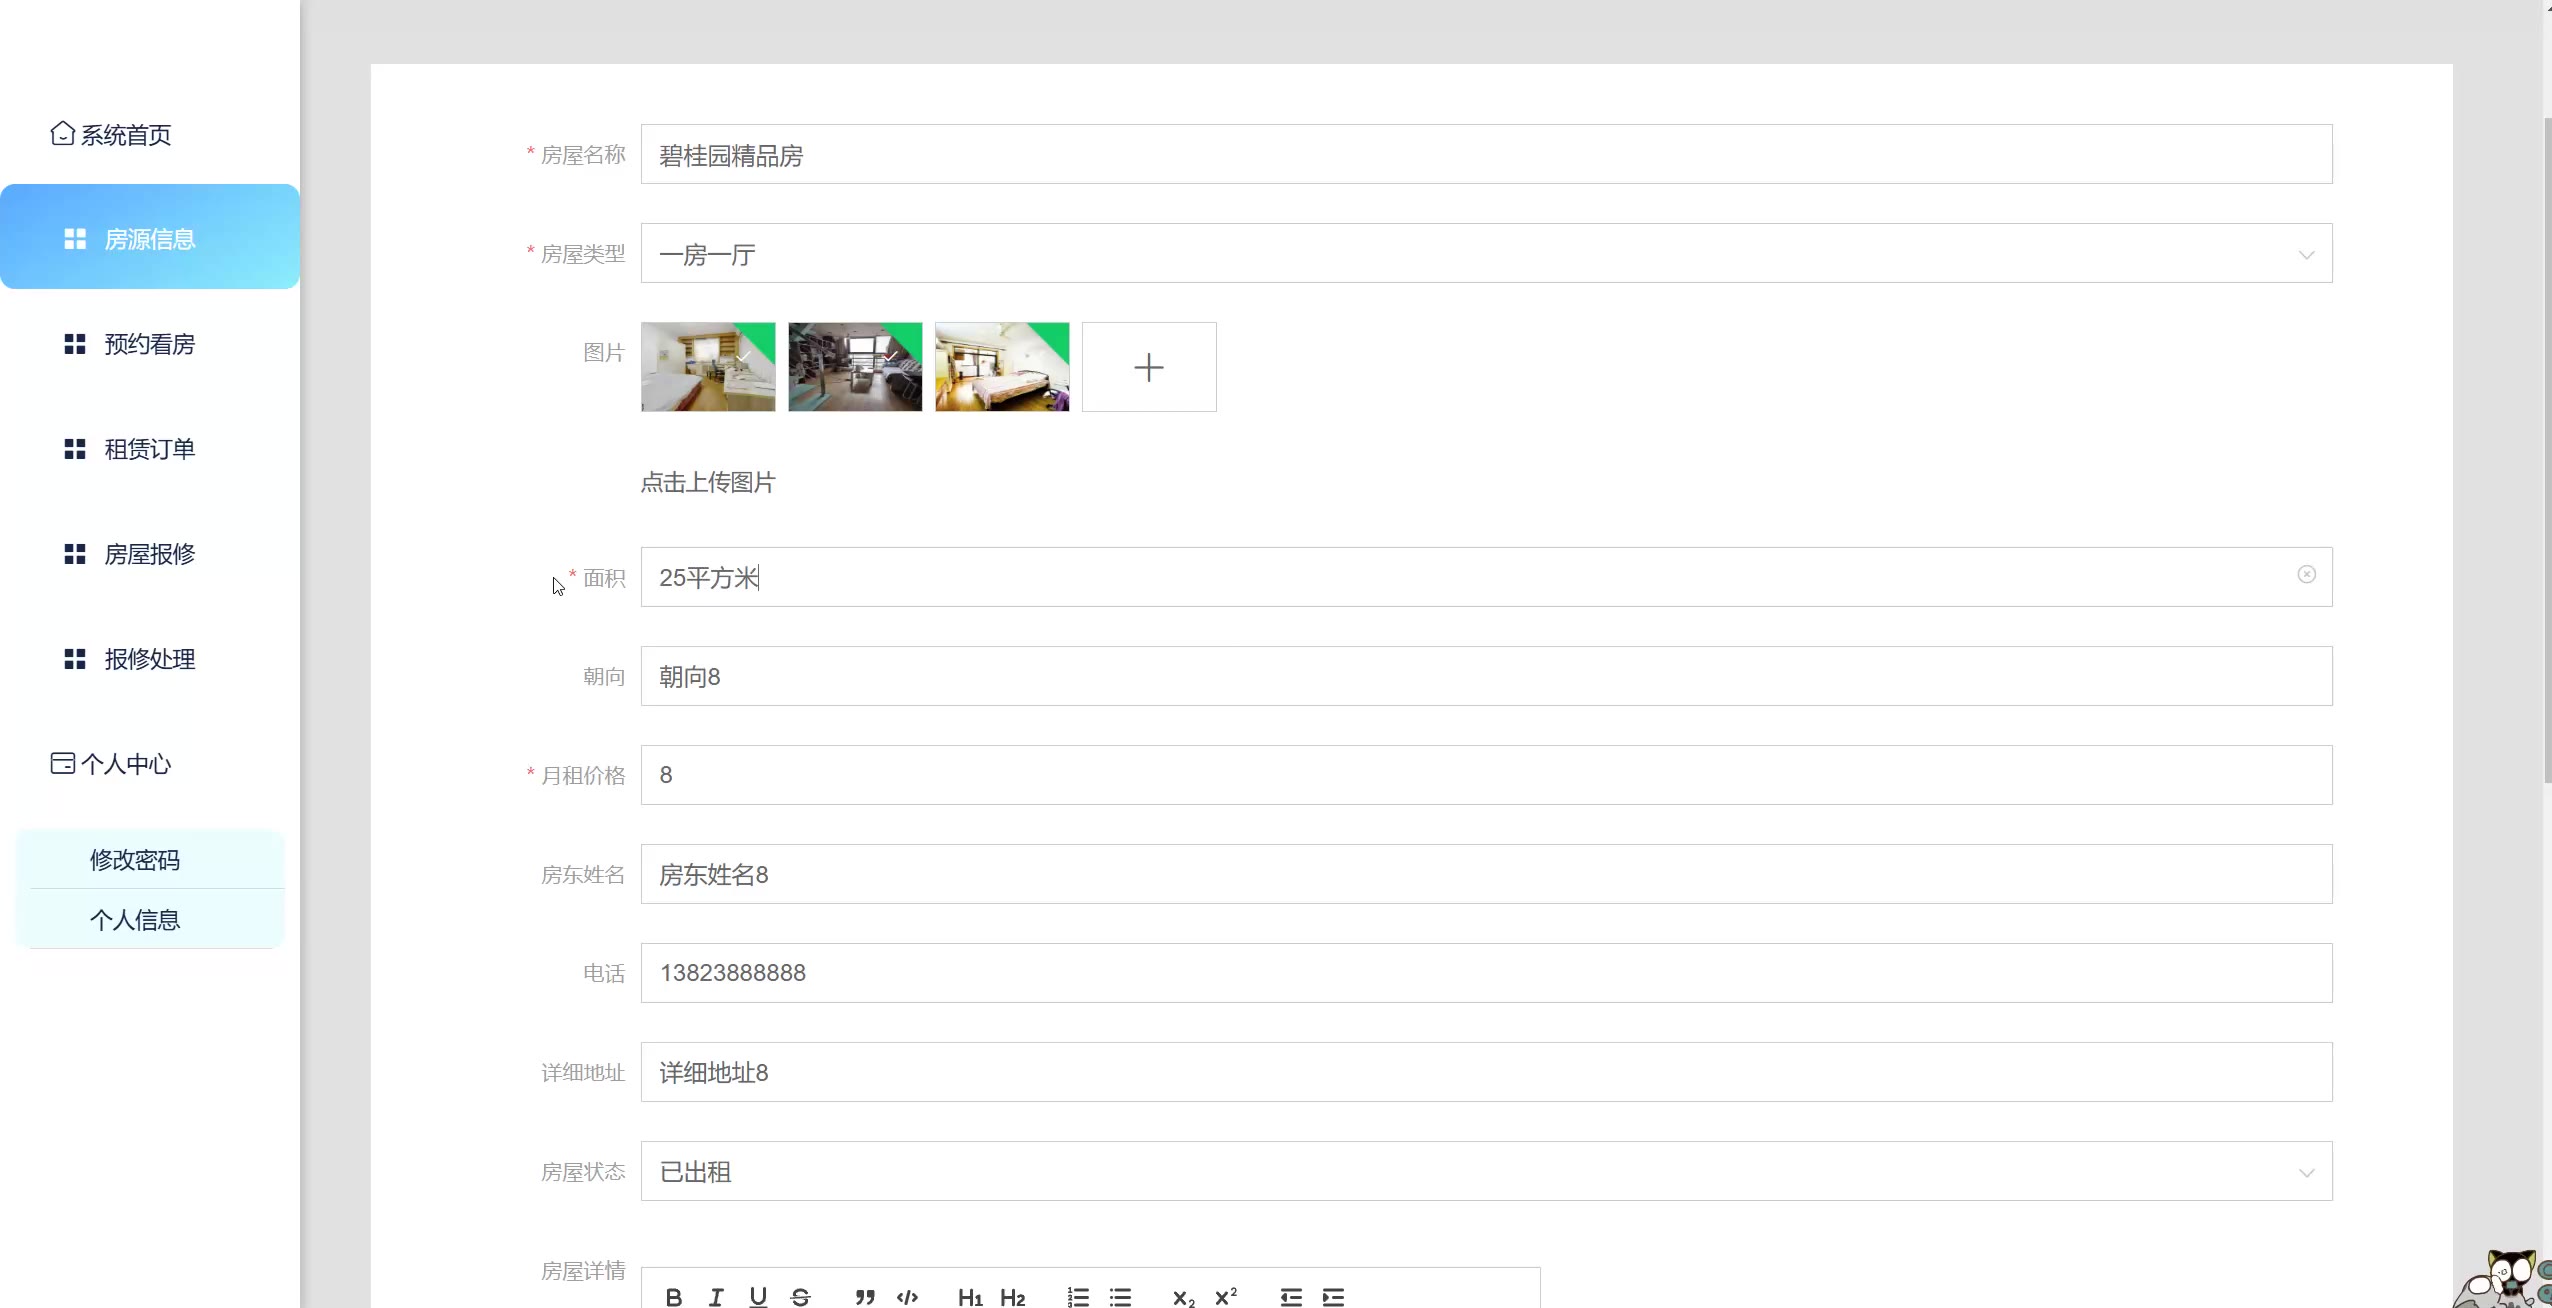This screenshot has height=1308, width=2552.
Task: Insert blockquote using the quote icon
Action: pos(865,1297)
